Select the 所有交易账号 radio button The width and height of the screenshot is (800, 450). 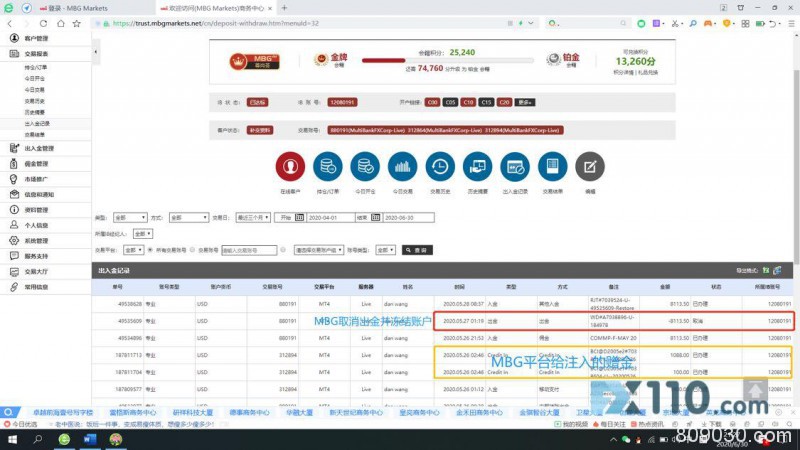(150, 250)
